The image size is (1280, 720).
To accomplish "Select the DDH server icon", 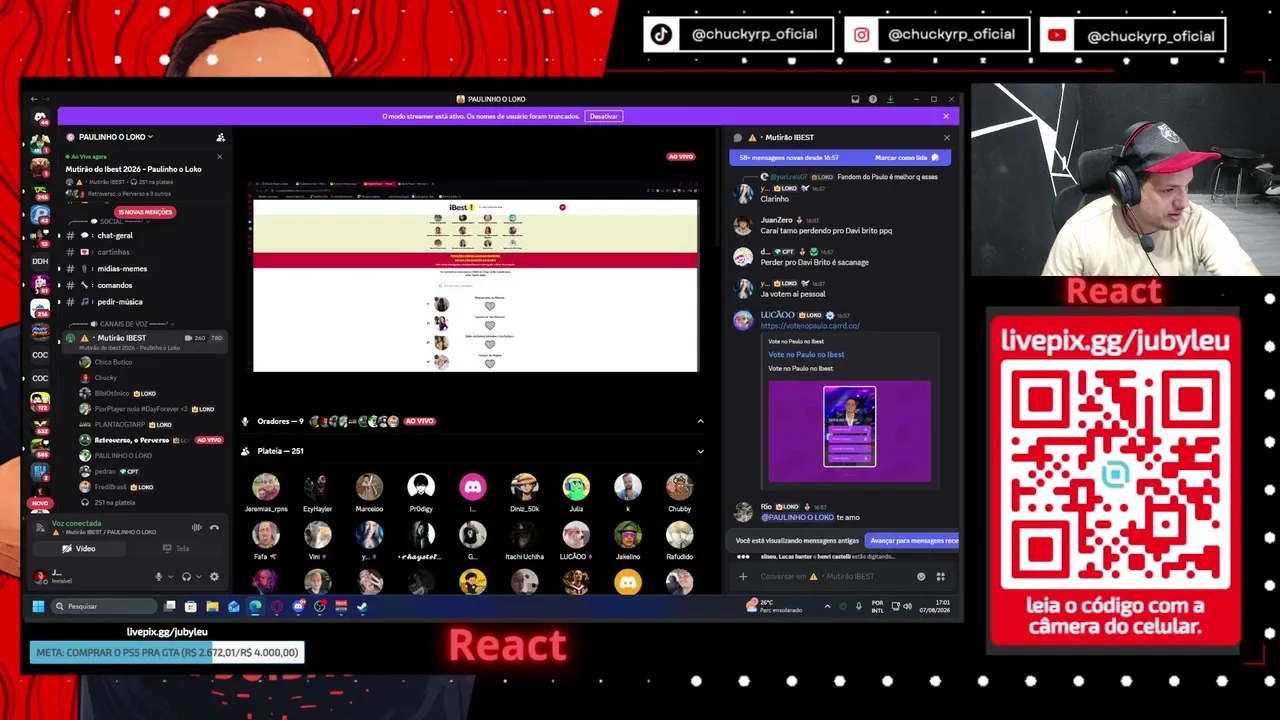I will tap(40, 261).
